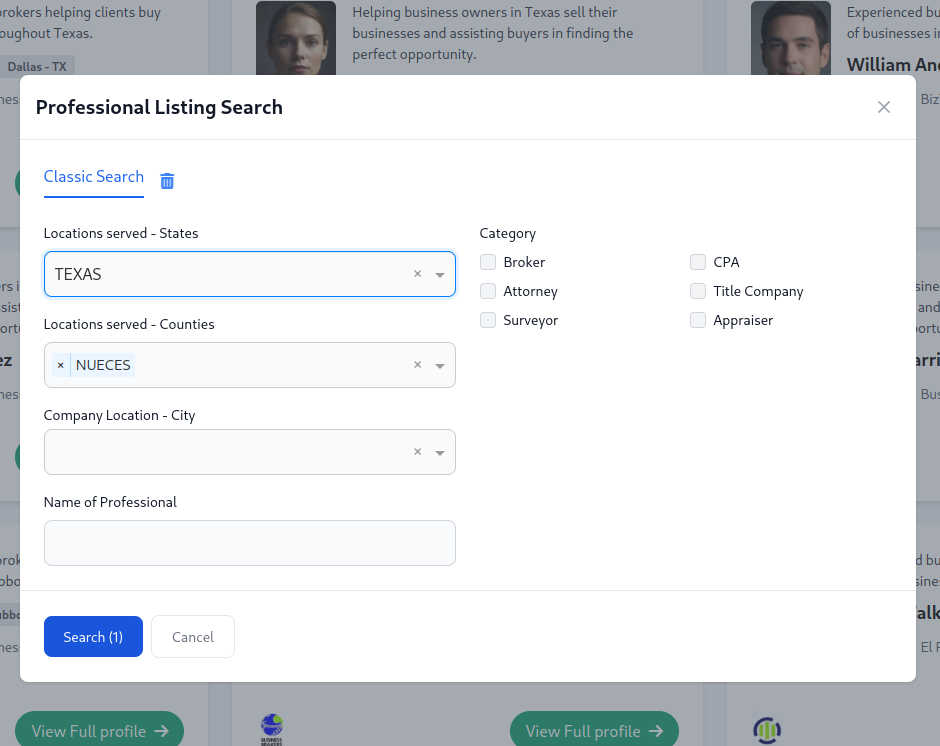Clear all selected counties
Image resolution: width=940 pixels, height=746 pixels.
[417, 366]
